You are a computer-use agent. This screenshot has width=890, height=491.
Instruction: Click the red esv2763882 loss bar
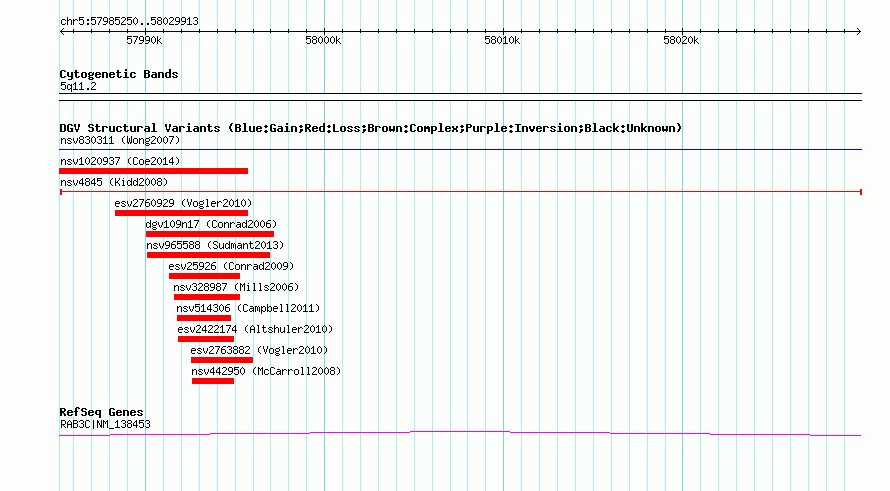click(222, 360)
